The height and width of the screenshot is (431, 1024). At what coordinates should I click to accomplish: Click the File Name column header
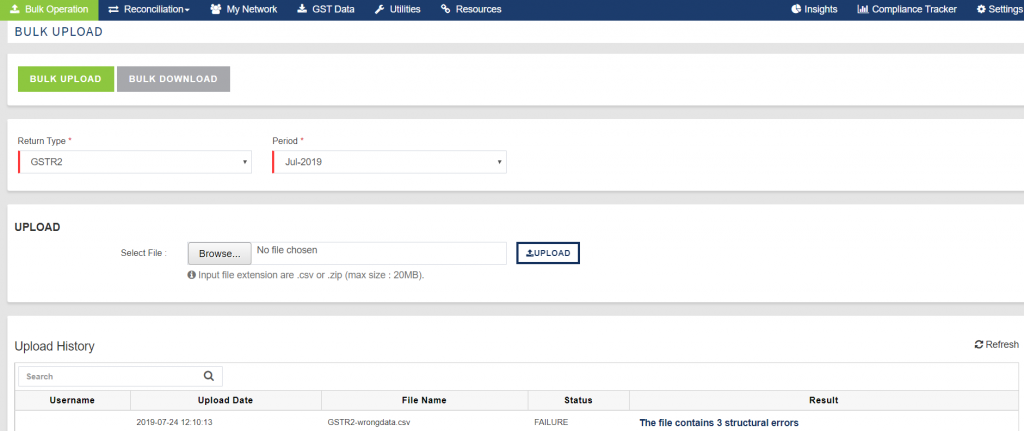pos(424,400)
